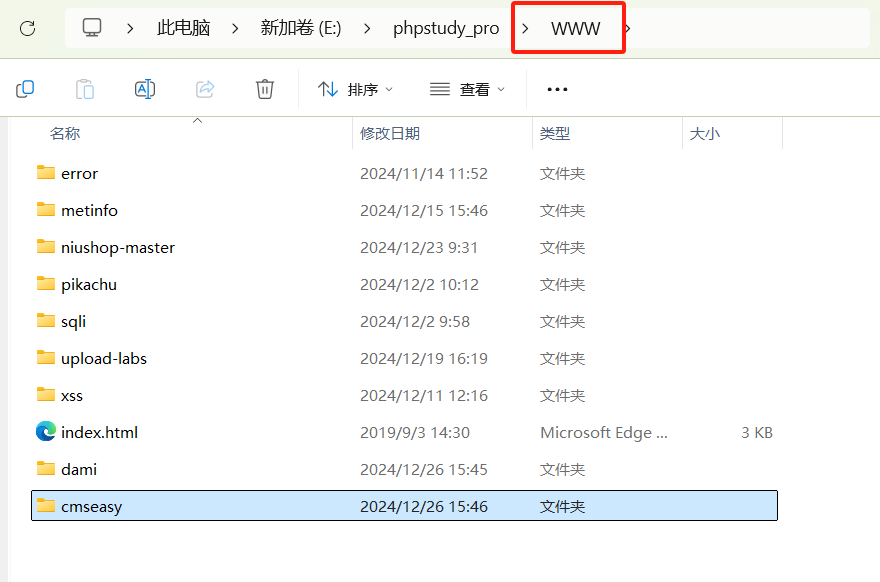Click the Microsoft Edge ... type cell

pyautogui.click(x=604, y=433)
